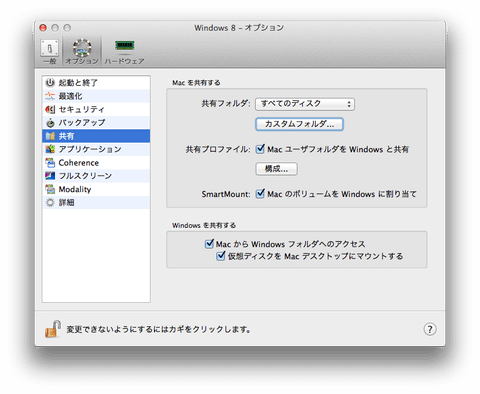The image size is (480, 394).
Task: Select Coherence in the sidebar list
Action: pos(96,163)
